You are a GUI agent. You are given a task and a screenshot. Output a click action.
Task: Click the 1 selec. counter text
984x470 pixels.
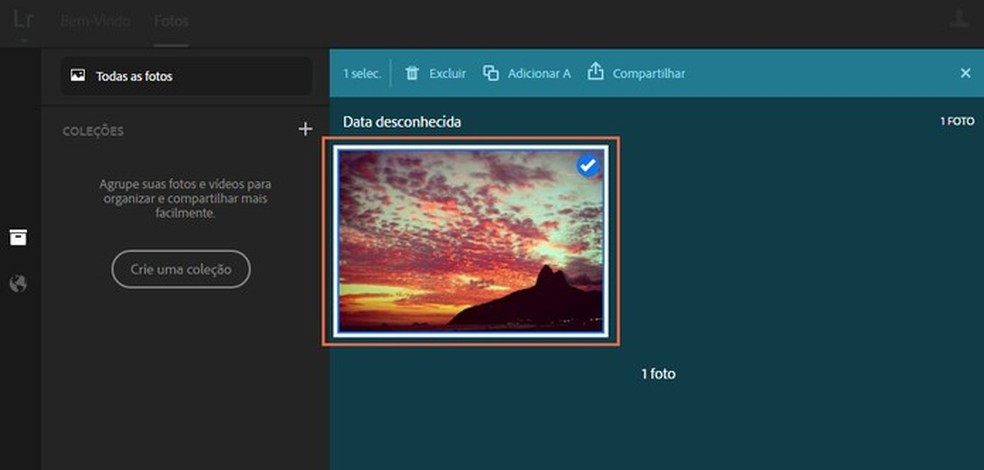tap(362, 74)
